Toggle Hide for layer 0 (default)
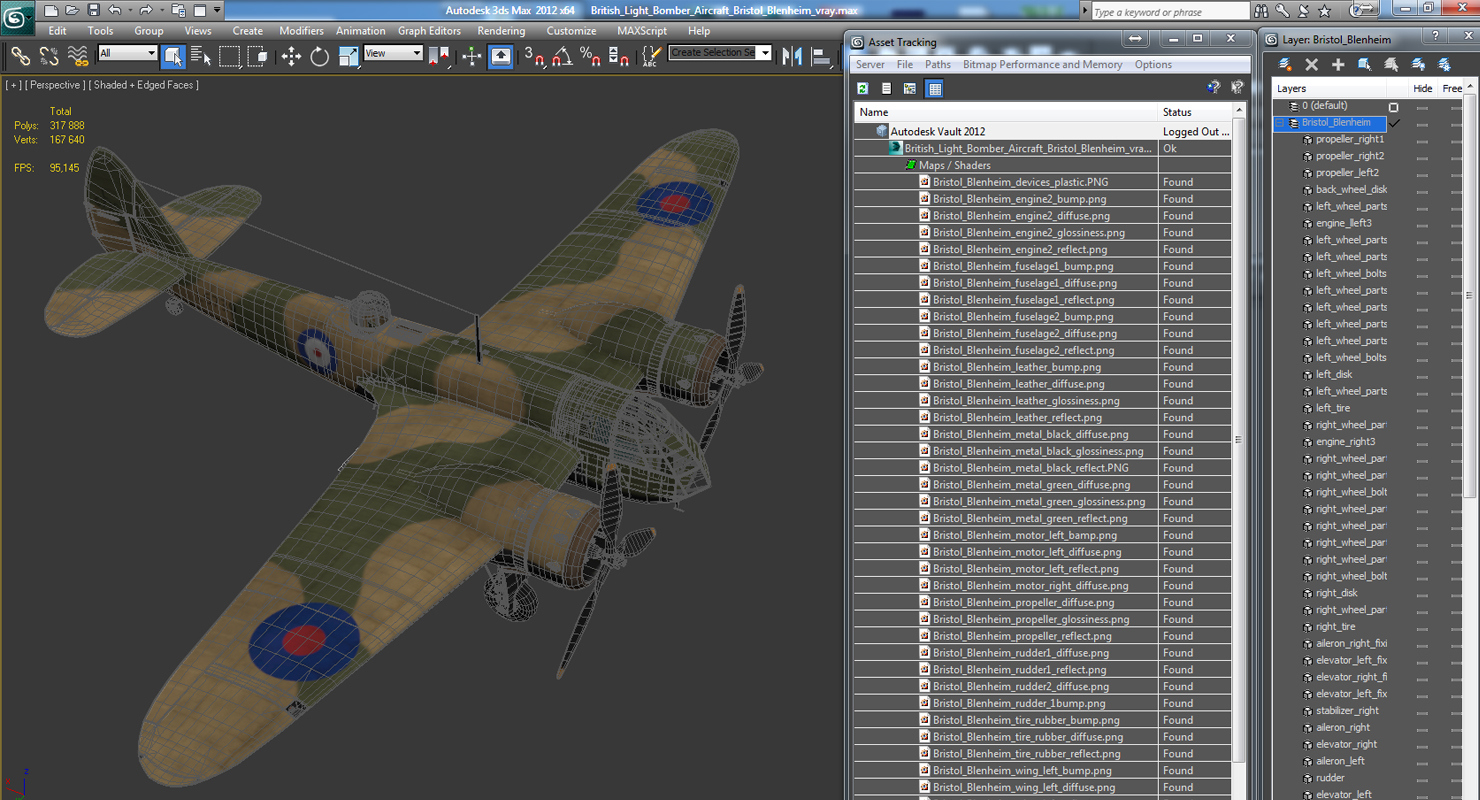 [1422, 106]
